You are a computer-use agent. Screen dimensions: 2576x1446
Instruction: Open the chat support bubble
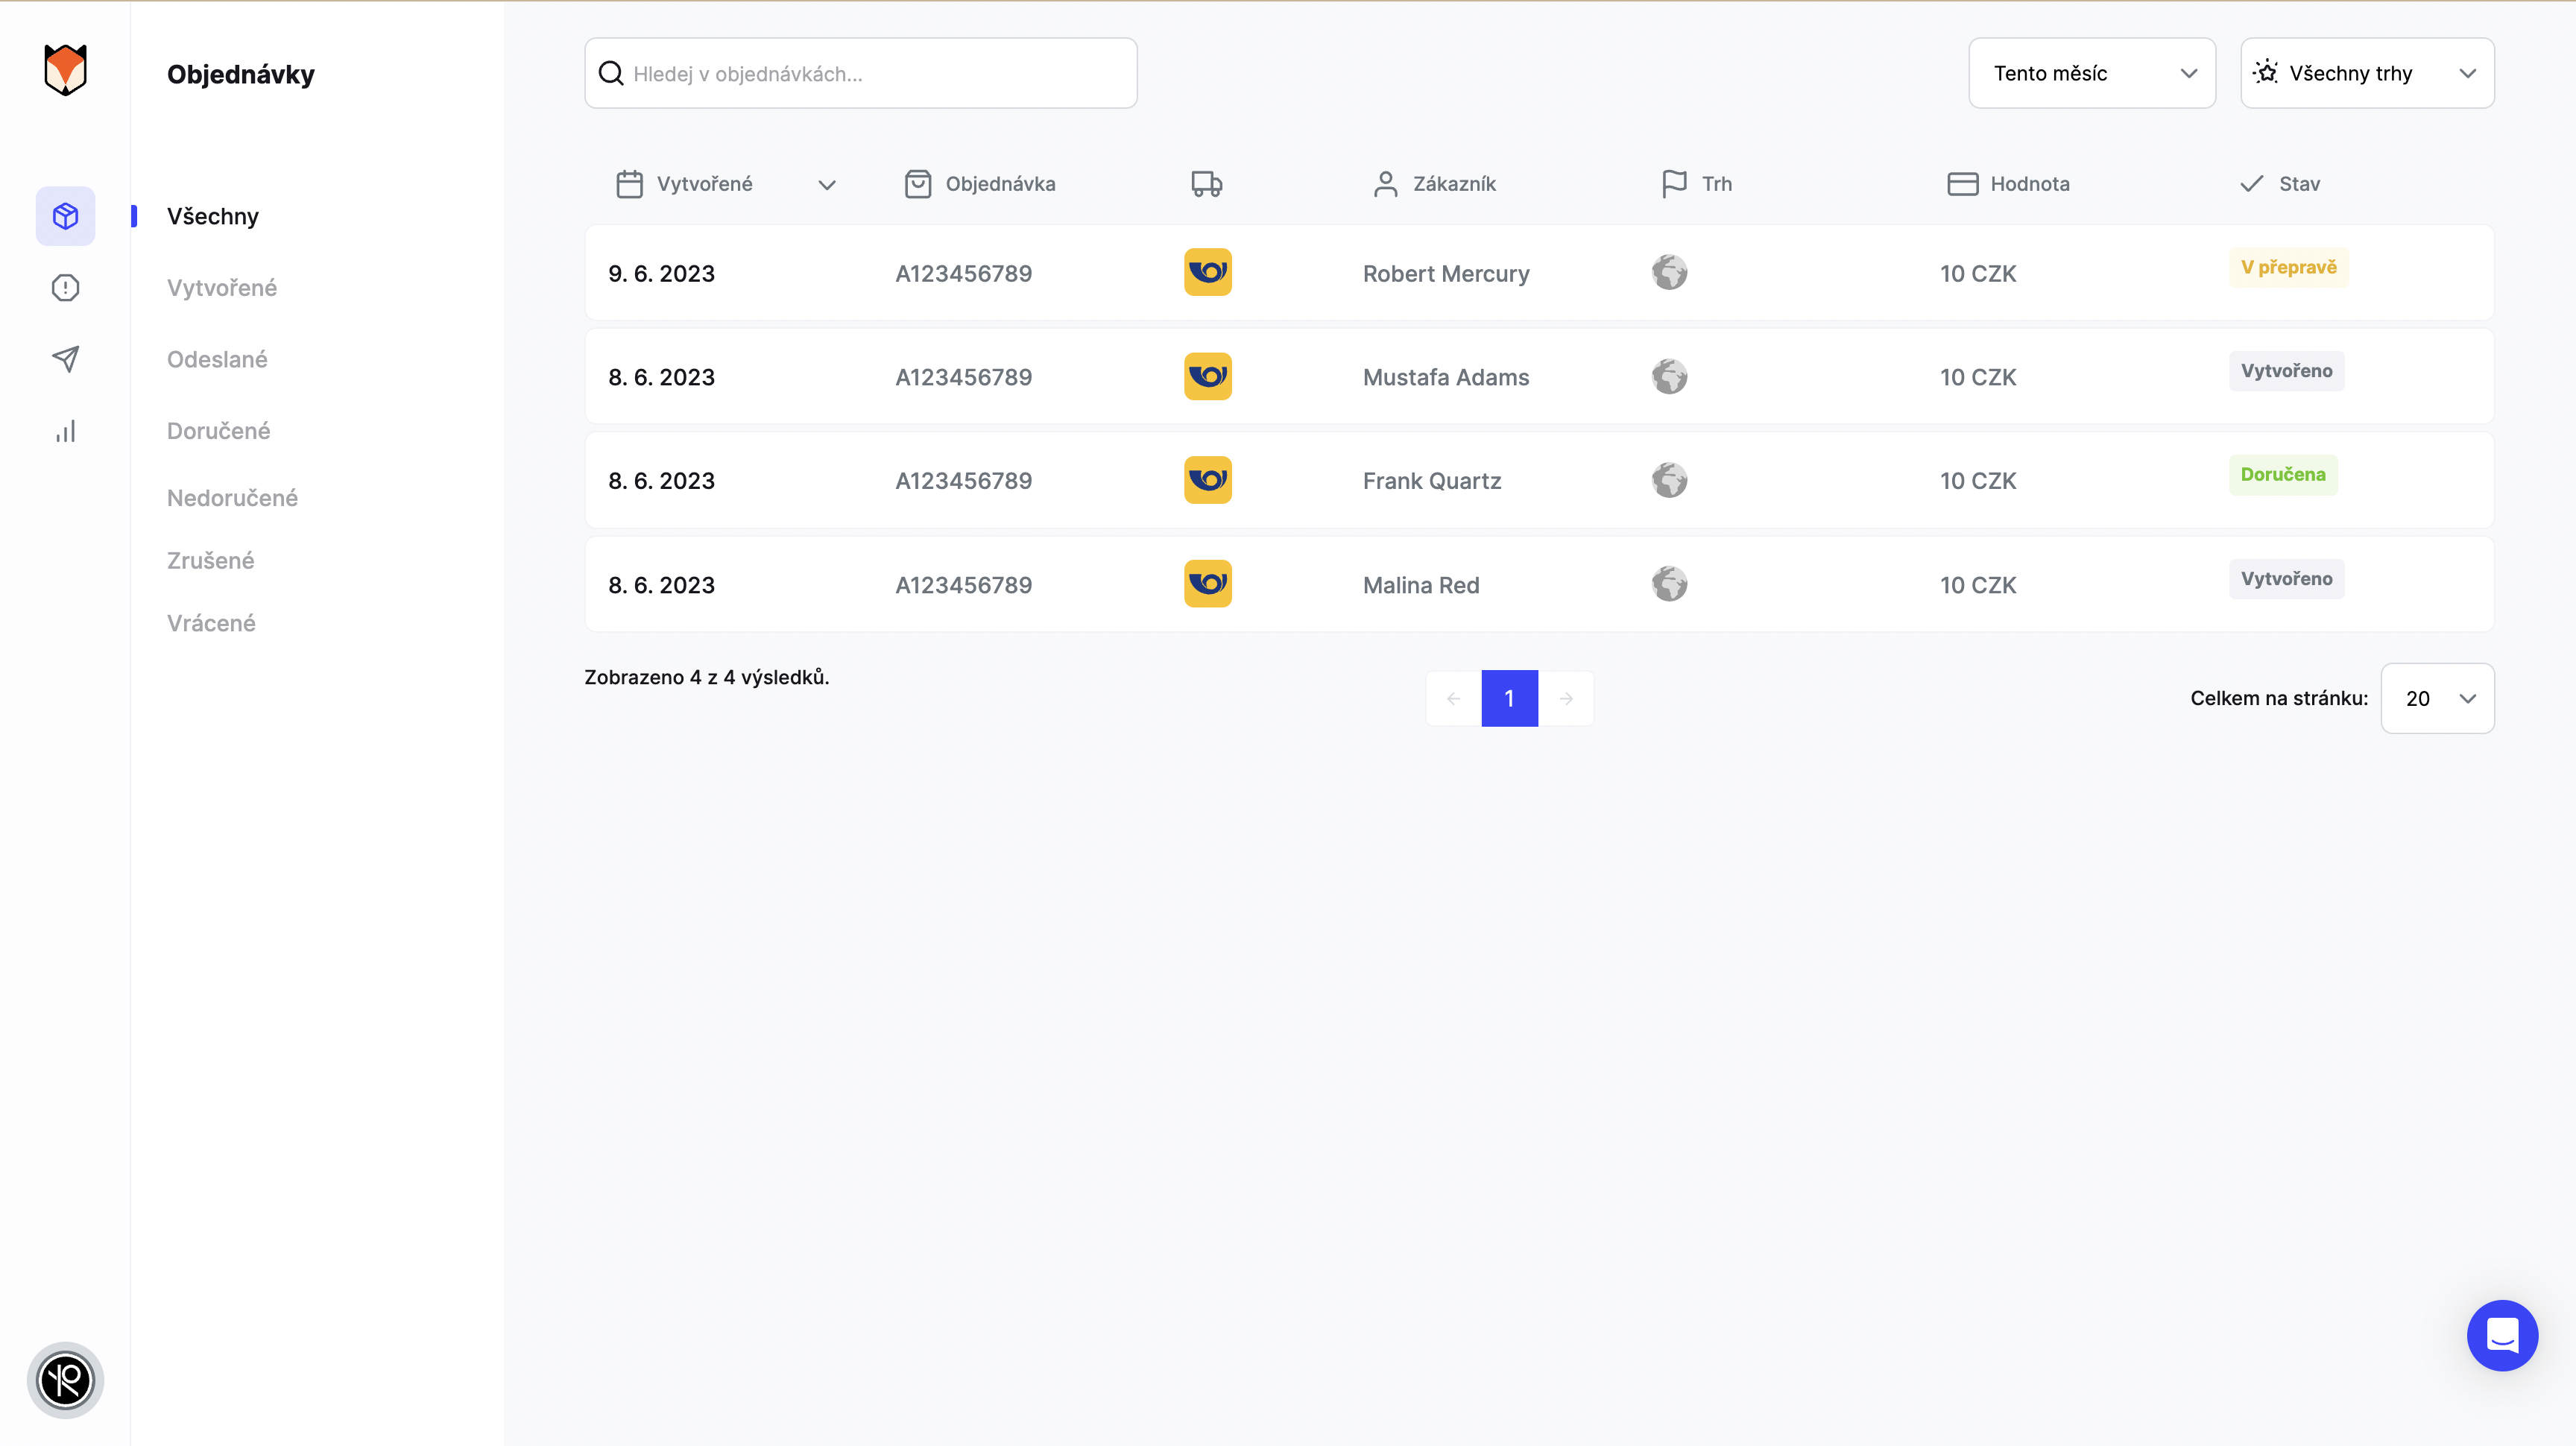click(x=2502, y=1335)
